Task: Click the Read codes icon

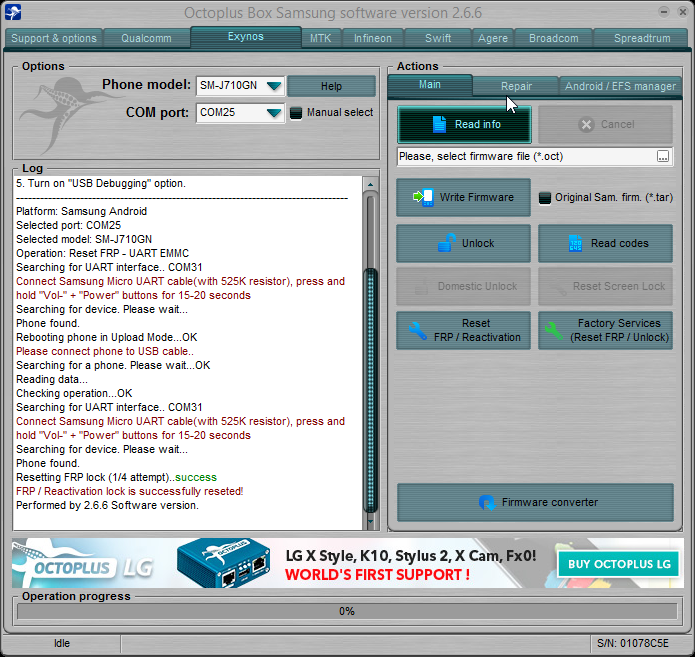Action: pos(575,243)
